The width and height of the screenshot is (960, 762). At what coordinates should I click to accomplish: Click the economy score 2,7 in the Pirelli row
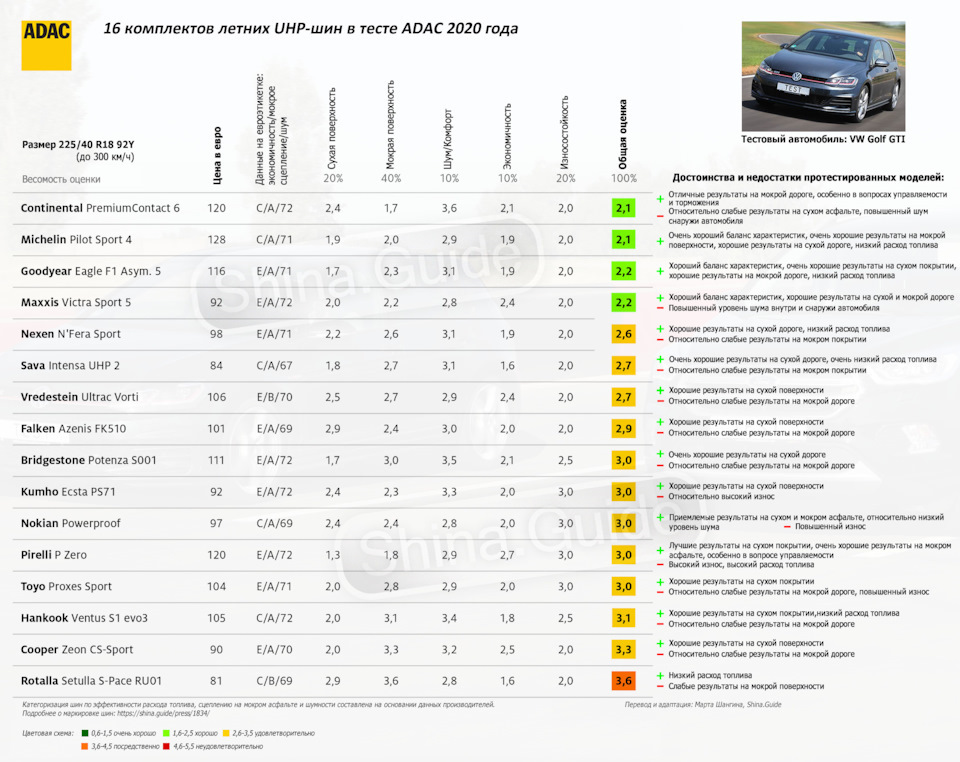click(507, 555)
